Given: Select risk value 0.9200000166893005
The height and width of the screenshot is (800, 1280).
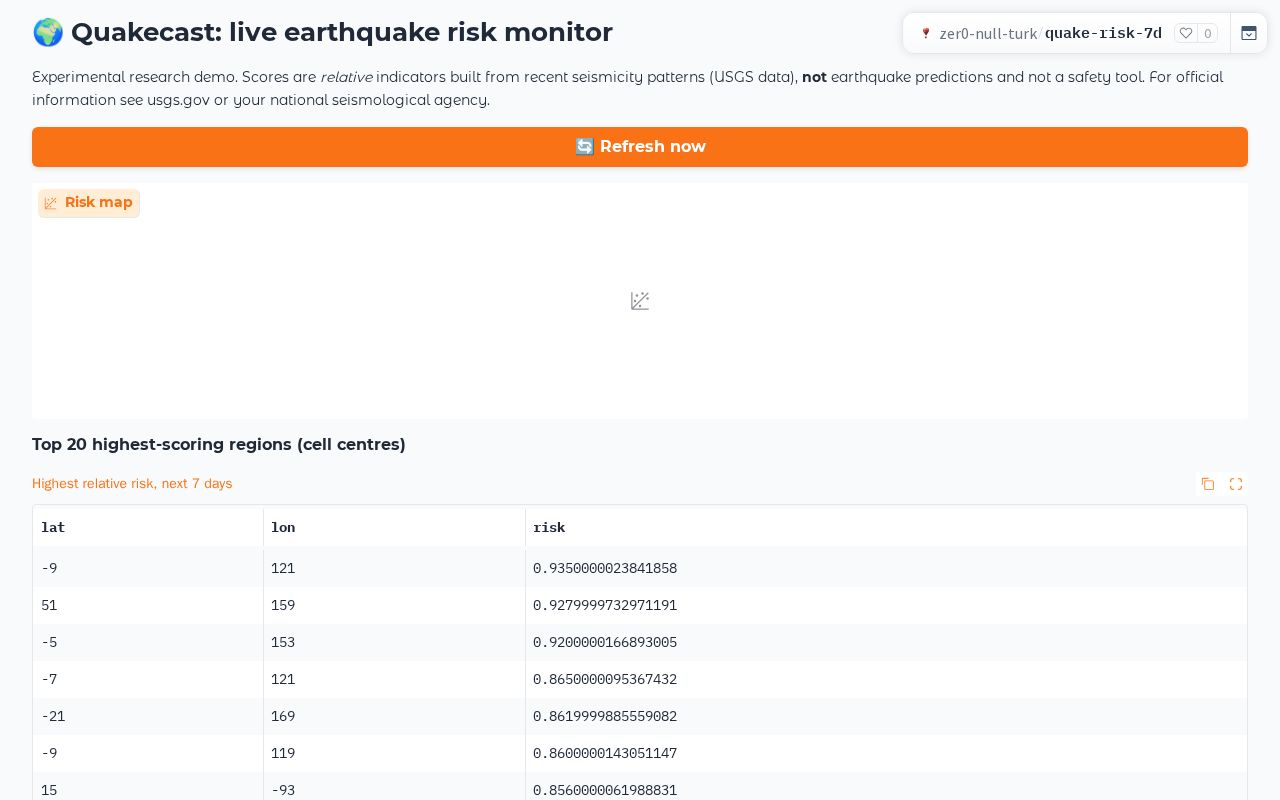Looking at the screenshot, I should point(605,642).
